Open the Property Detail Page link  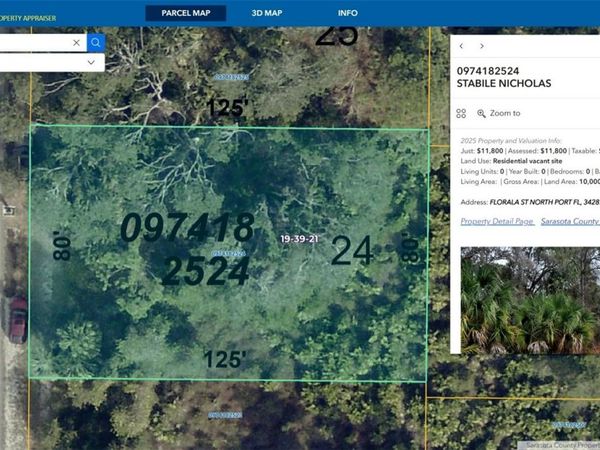click(496, 221)
